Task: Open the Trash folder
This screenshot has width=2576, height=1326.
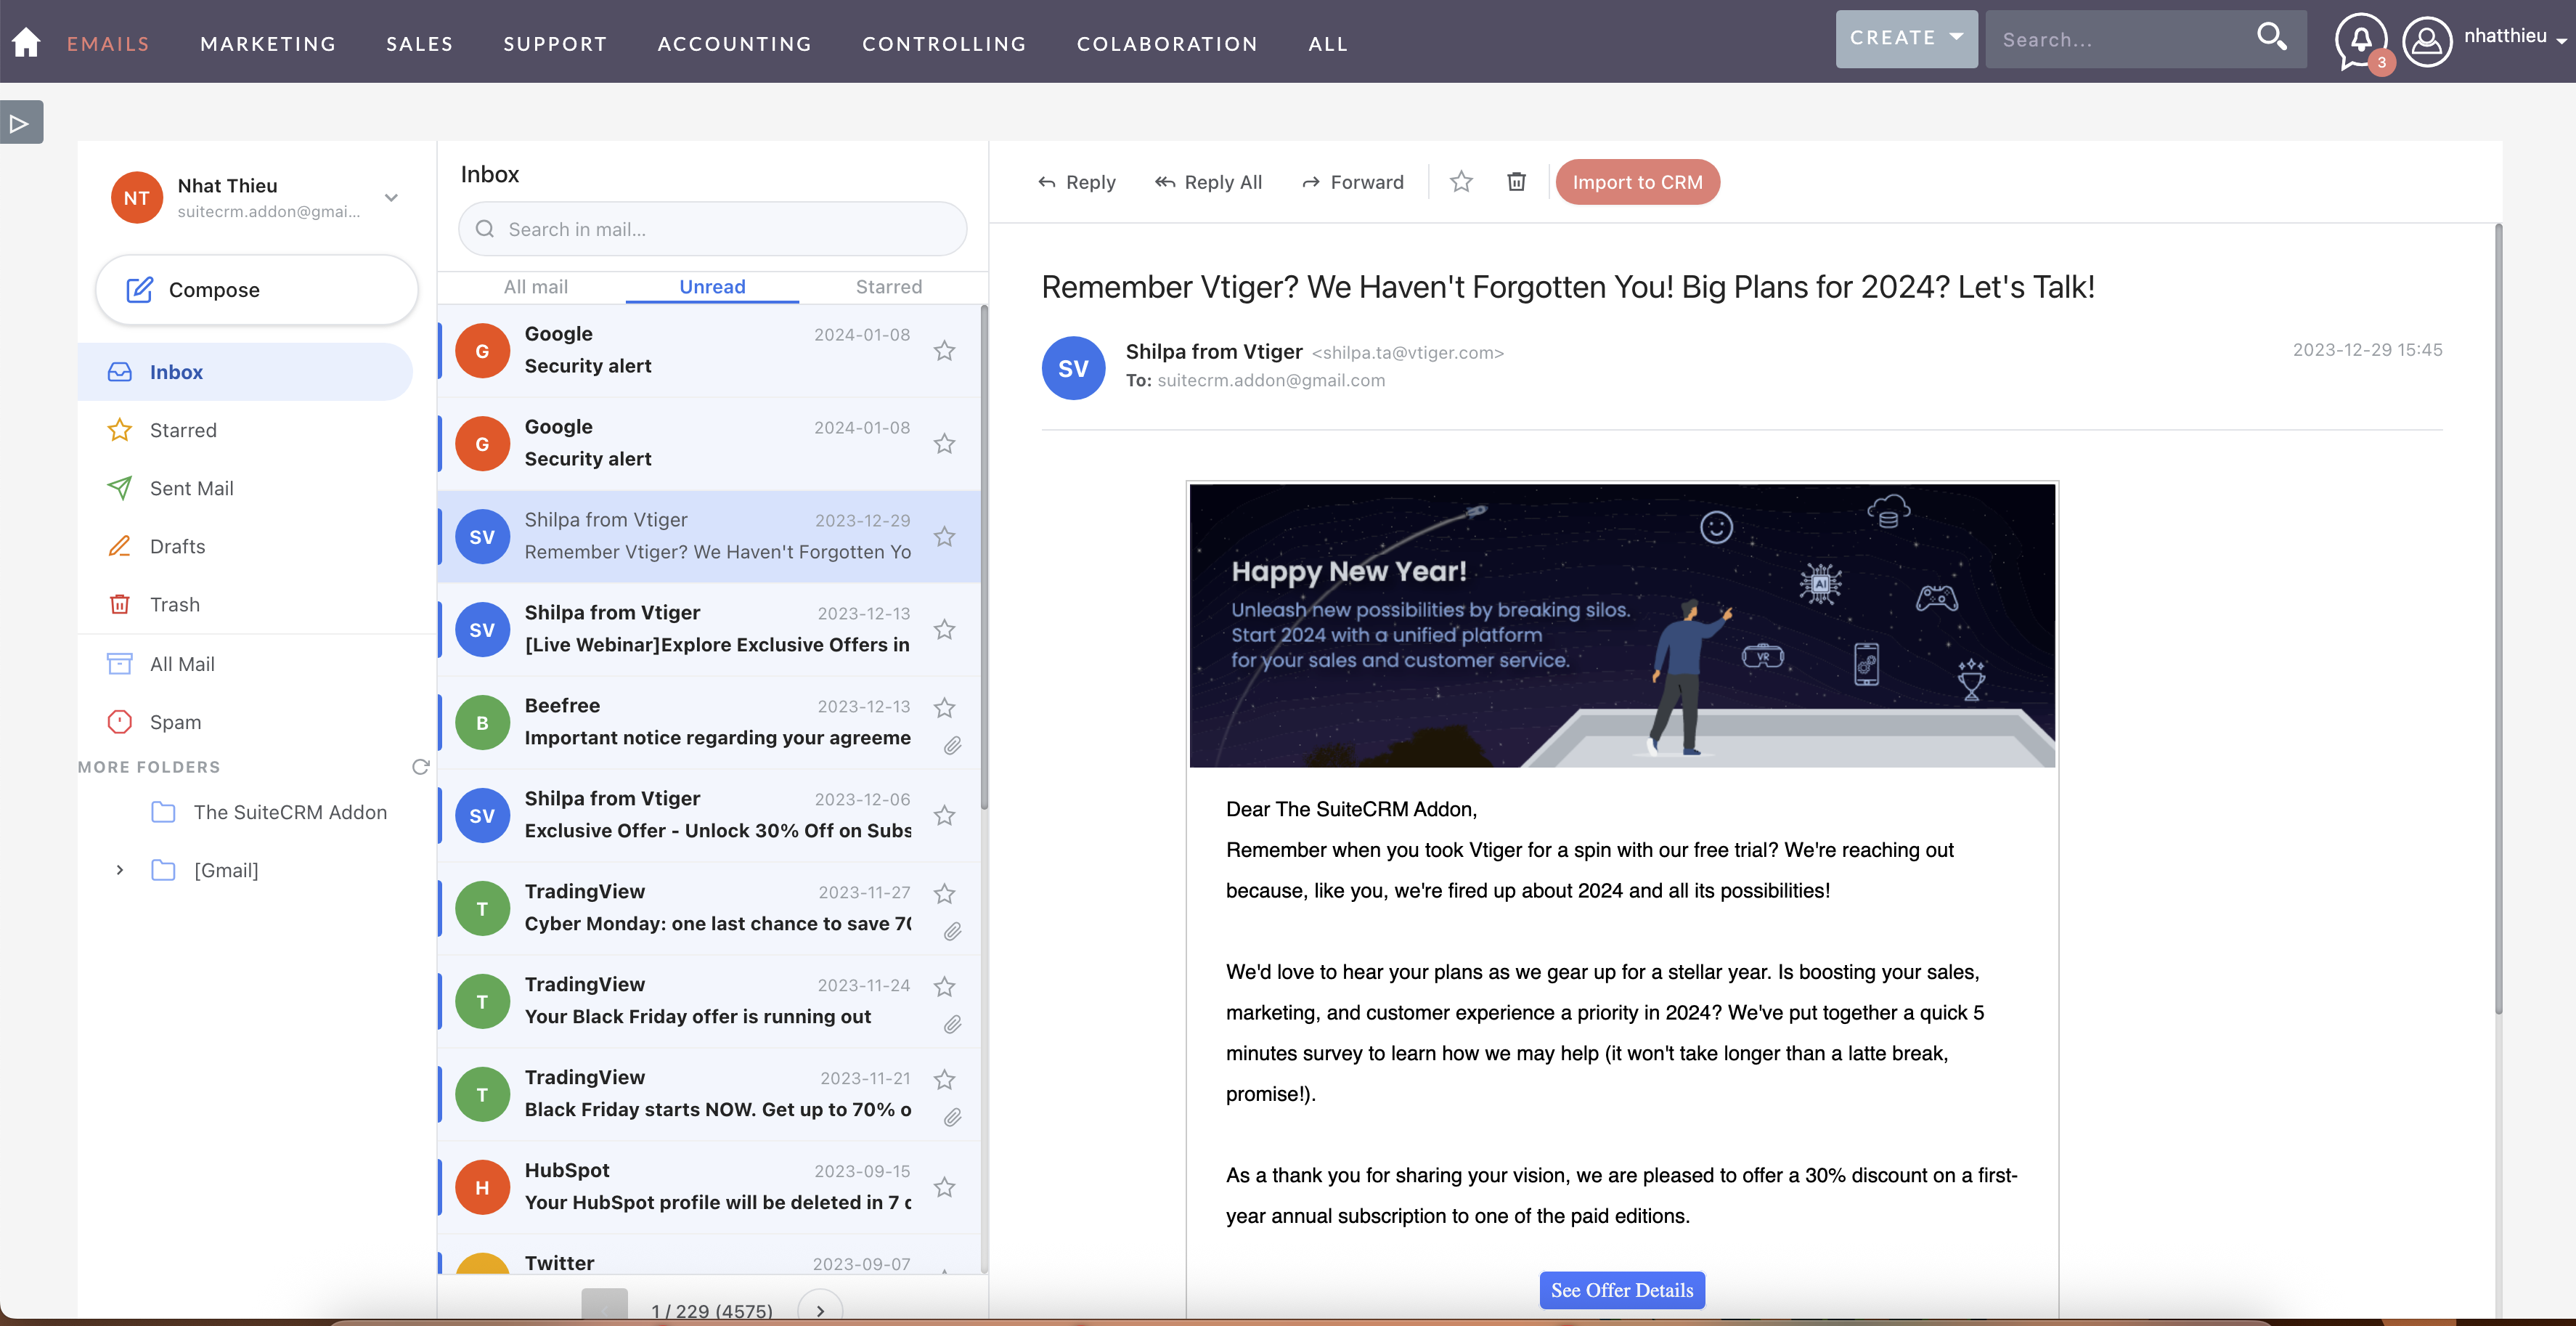Action: 175,604
